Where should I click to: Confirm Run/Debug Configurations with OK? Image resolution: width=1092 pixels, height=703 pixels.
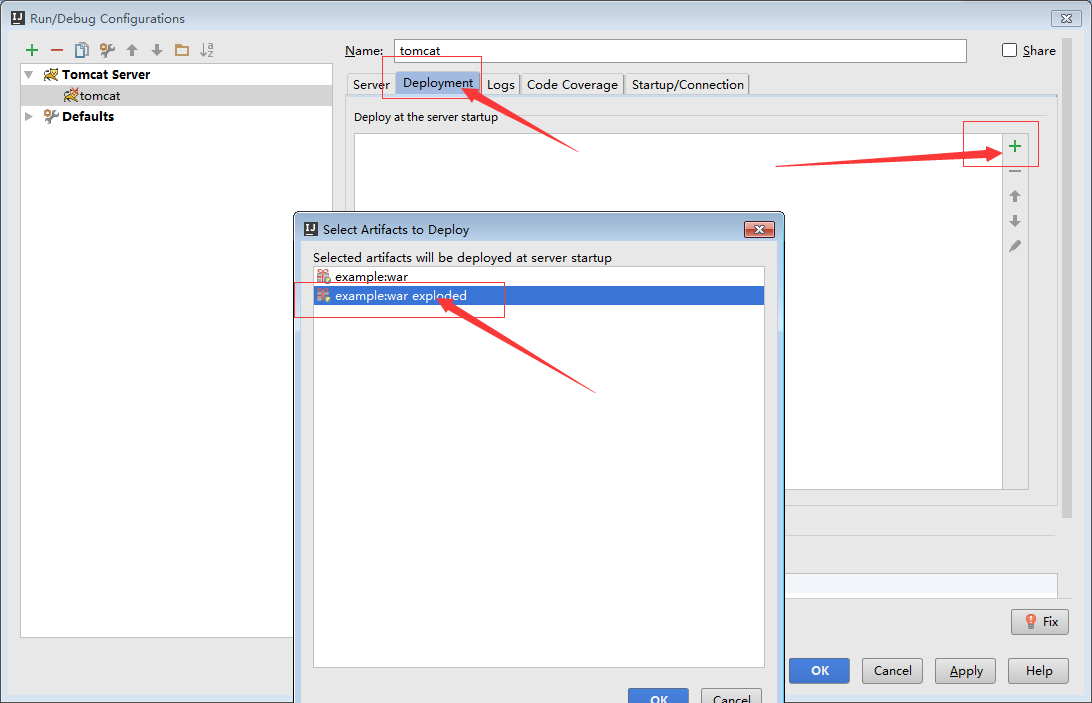(x=819, y=671)
